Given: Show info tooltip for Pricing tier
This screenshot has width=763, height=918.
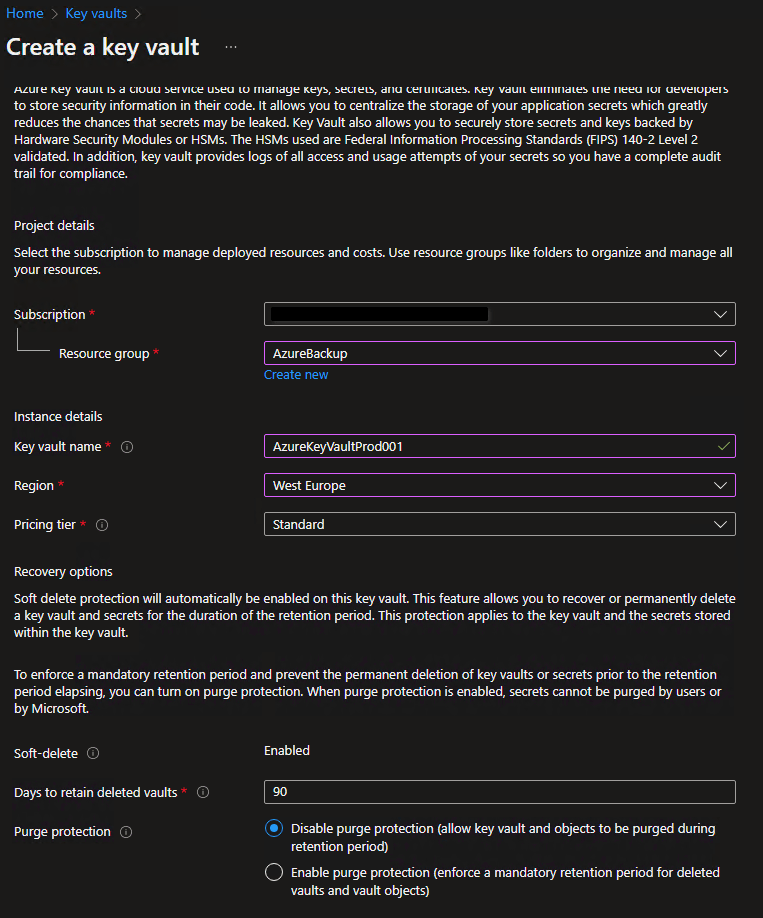Looking at the screenshot, I should 102,525.
